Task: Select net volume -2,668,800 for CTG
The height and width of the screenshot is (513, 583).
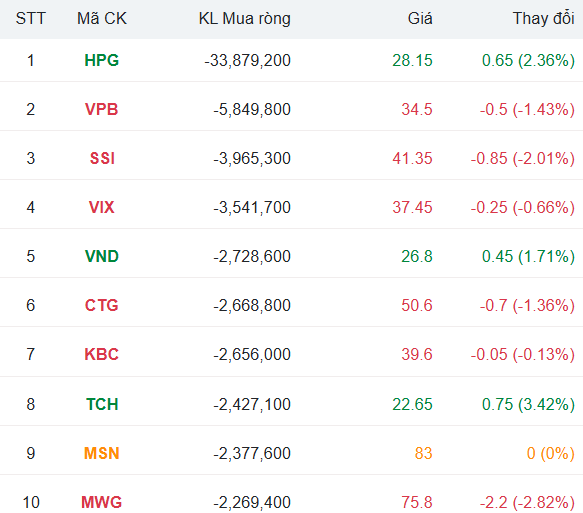Action: 252,305
